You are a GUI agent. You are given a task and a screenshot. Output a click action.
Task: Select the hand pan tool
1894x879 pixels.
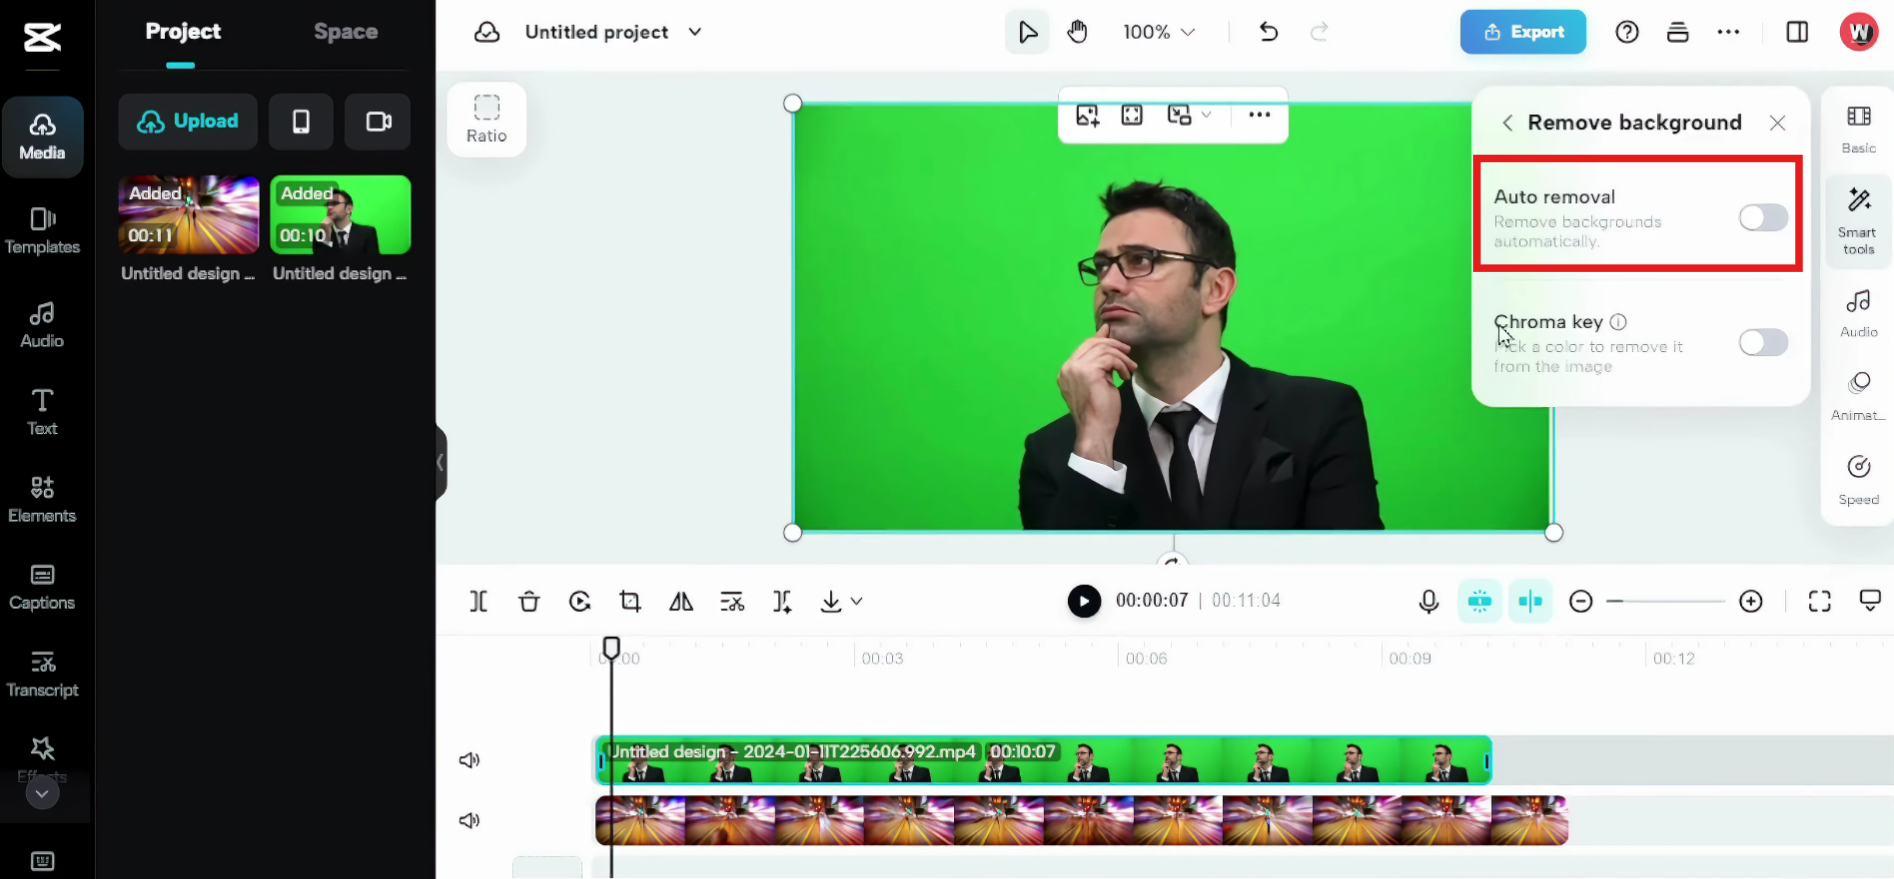(x=1077, y=32)
